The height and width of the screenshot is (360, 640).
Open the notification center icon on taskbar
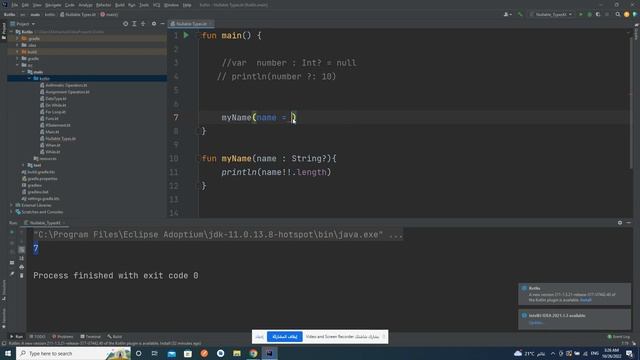pos(629,353)
